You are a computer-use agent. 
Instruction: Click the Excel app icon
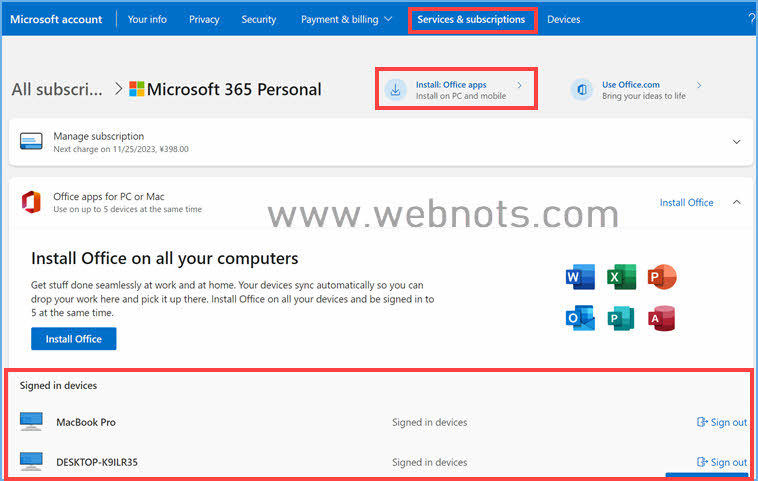pyautogui.click(x=620, y=277)
